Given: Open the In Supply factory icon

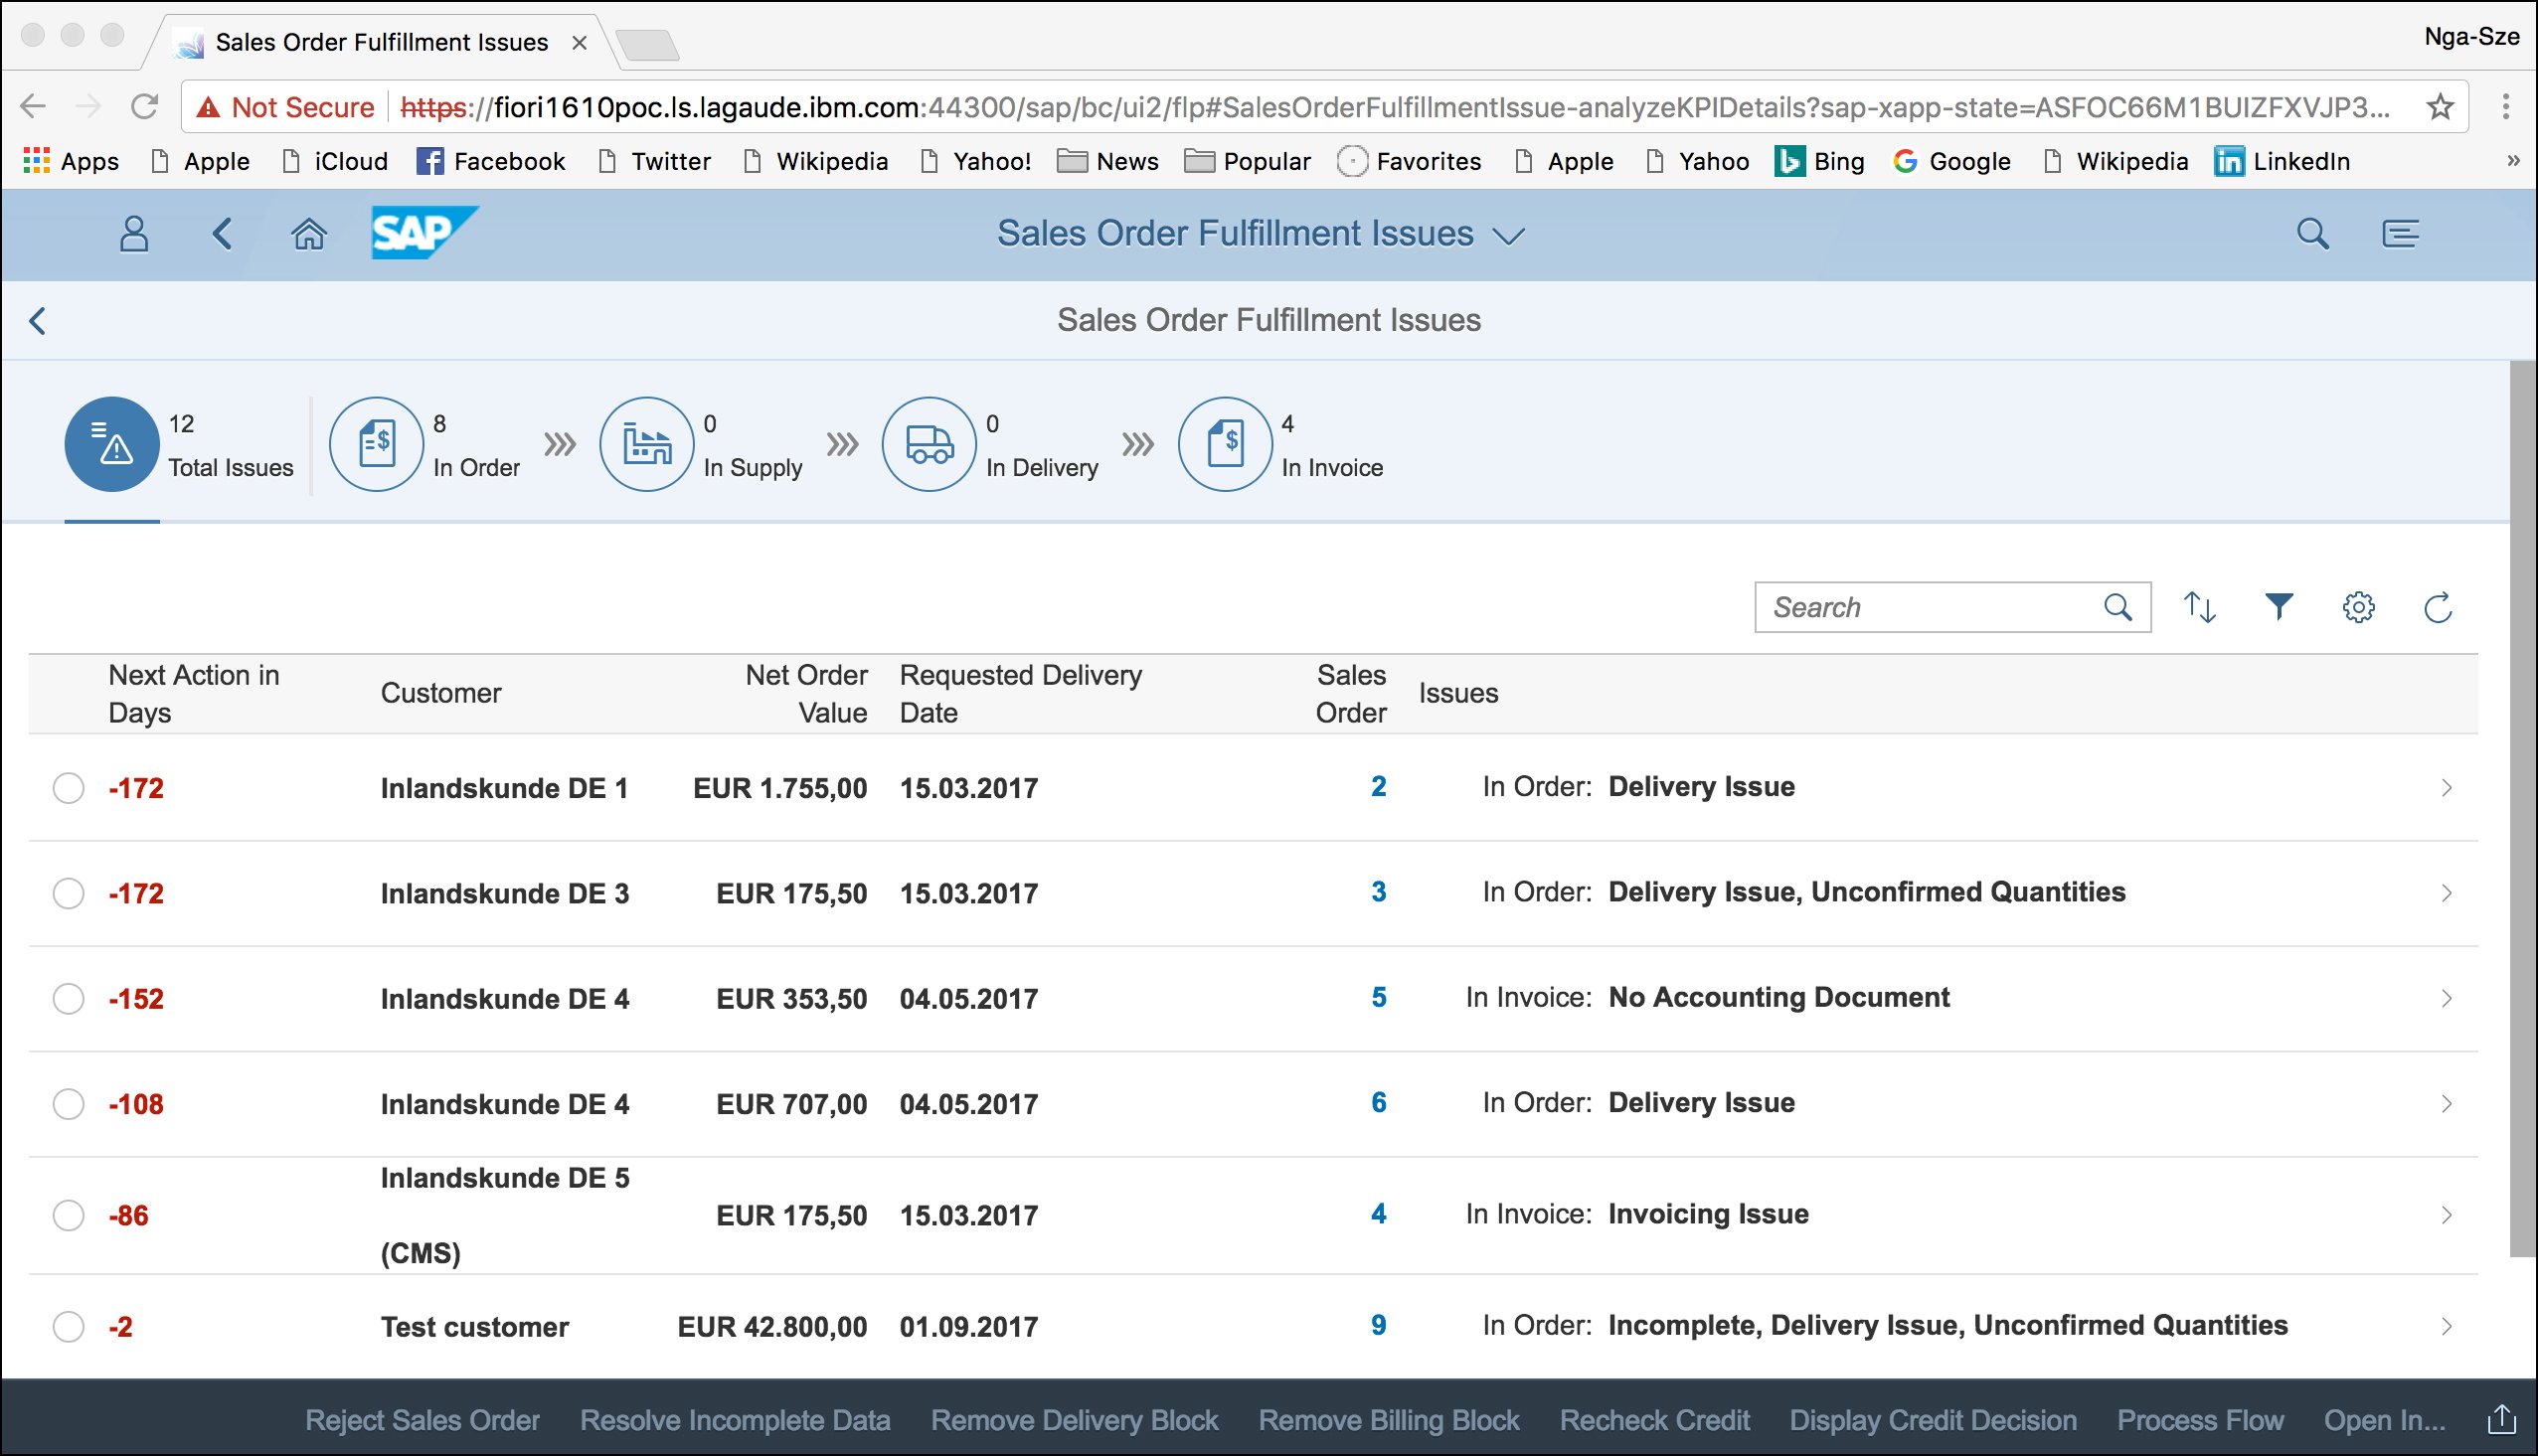Looking at the screenshot, I should 646,444.
